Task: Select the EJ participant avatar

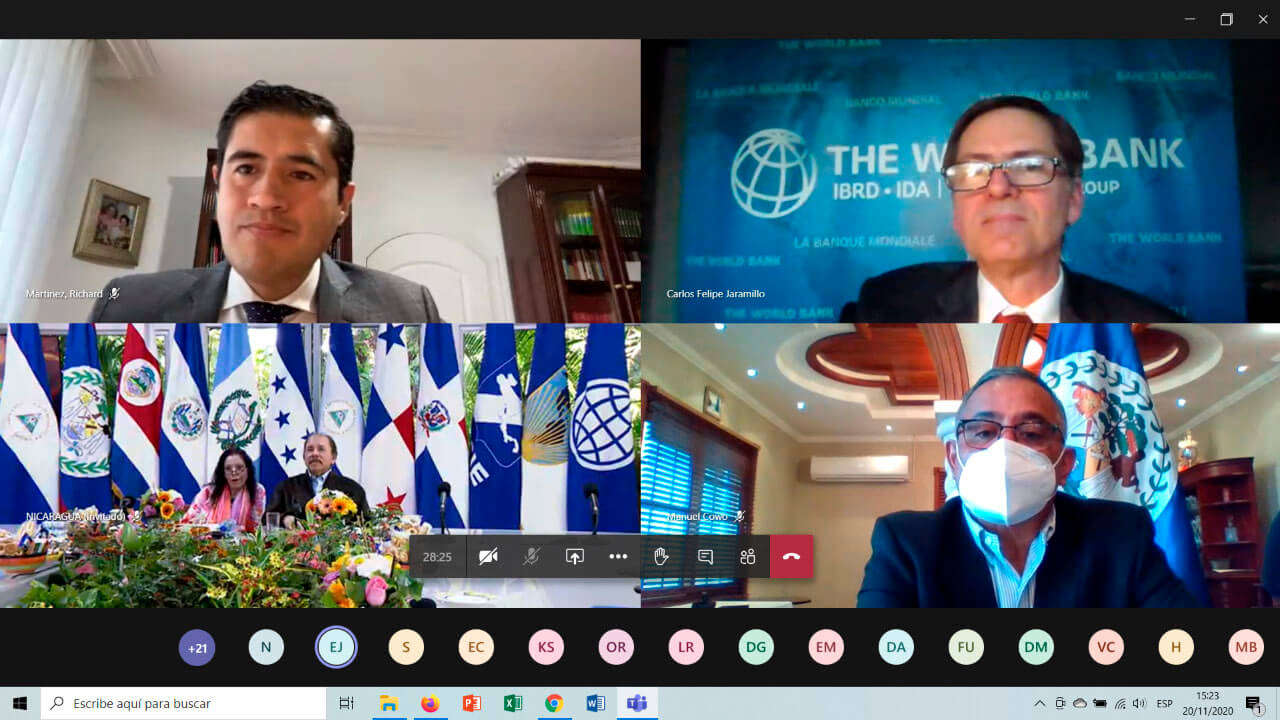Action: pyautogui.click(x=336, y=647)
